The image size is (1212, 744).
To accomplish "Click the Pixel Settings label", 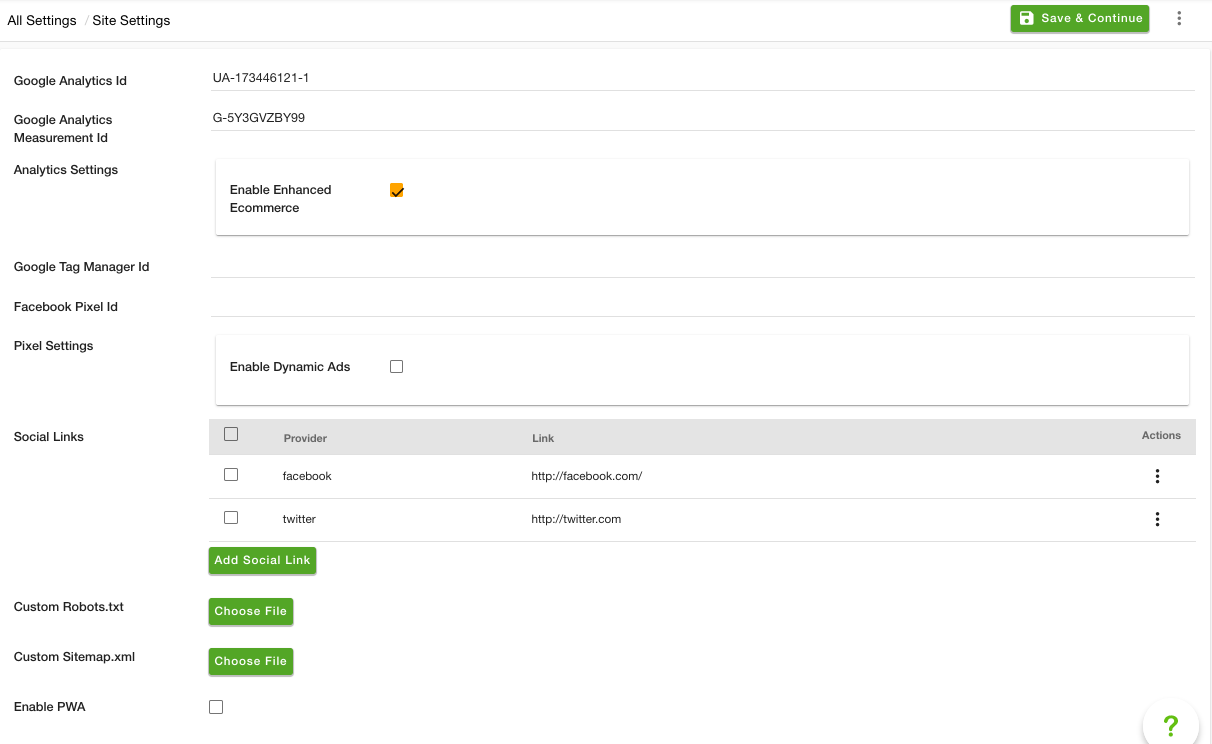I will [x=54, y=346].
